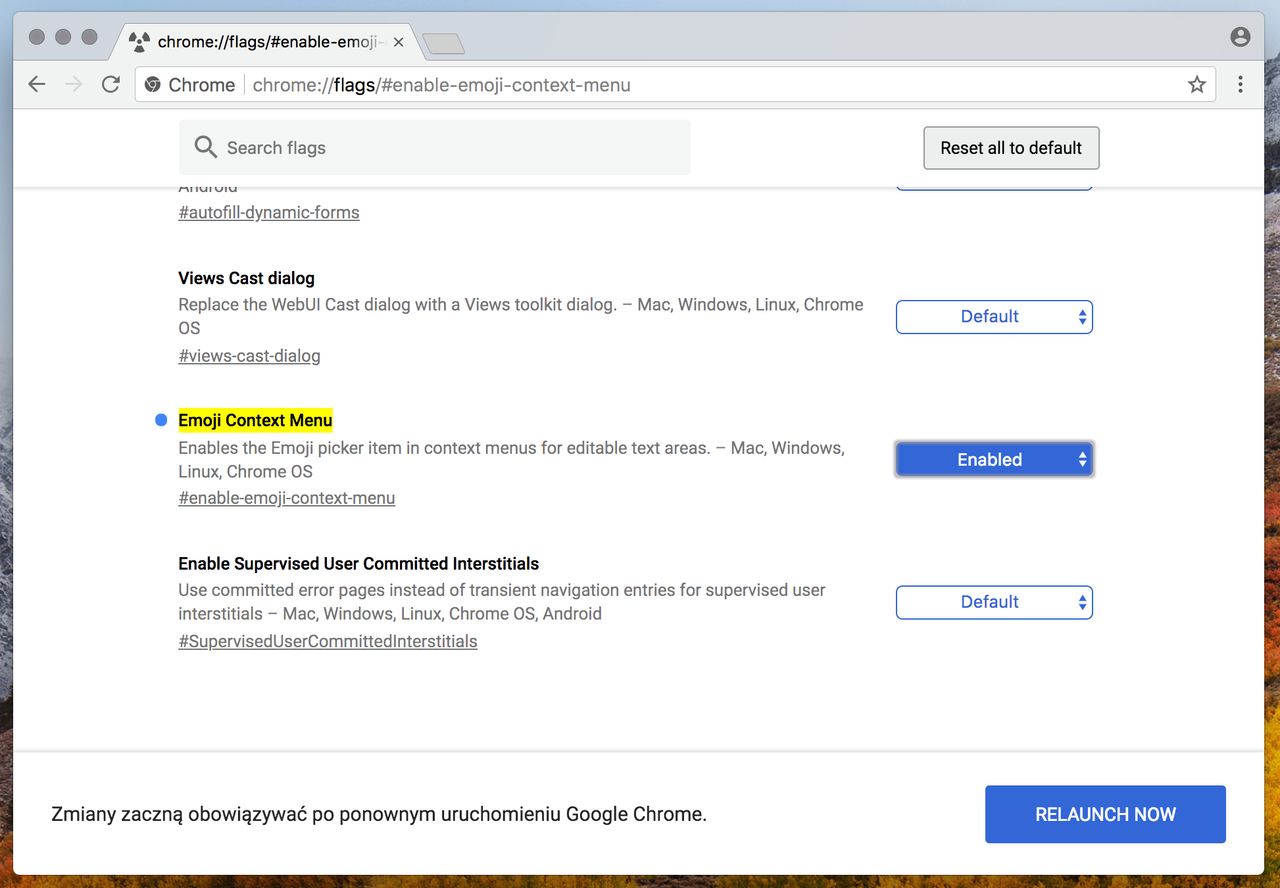The image size is (1280, 888).
Task: Focus the Search flags input field
Action: 435,148
